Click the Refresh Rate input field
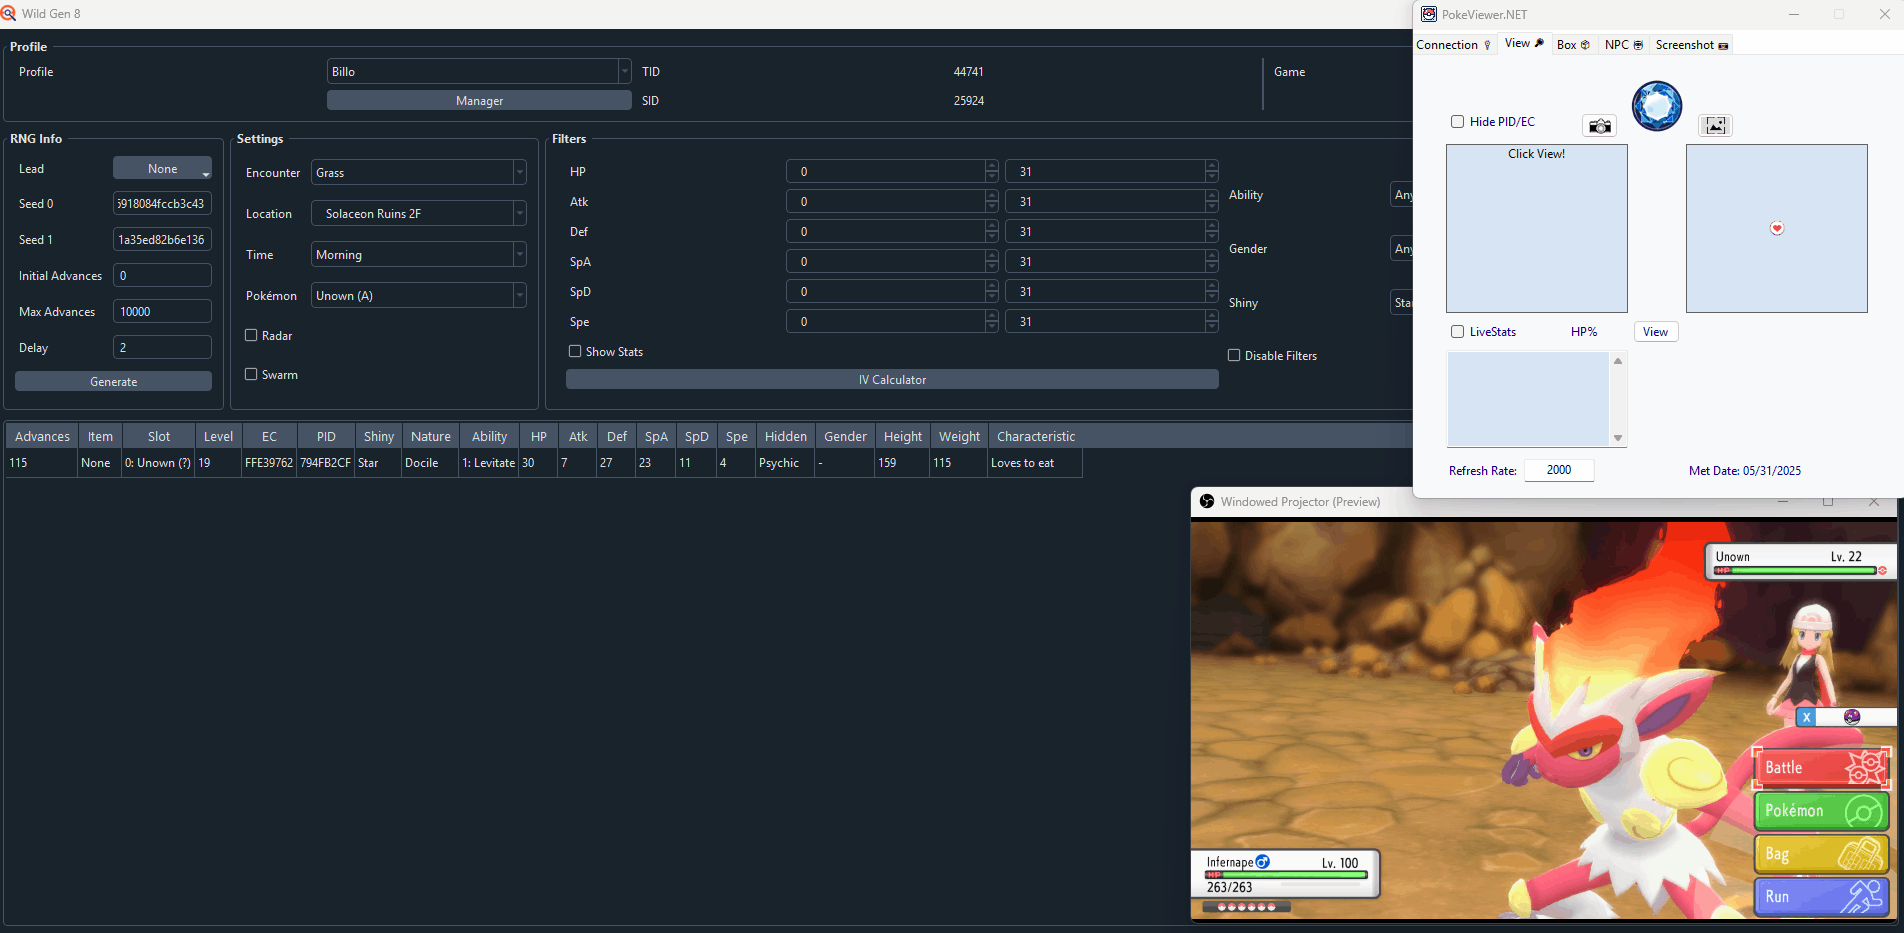 [1559, 470]
